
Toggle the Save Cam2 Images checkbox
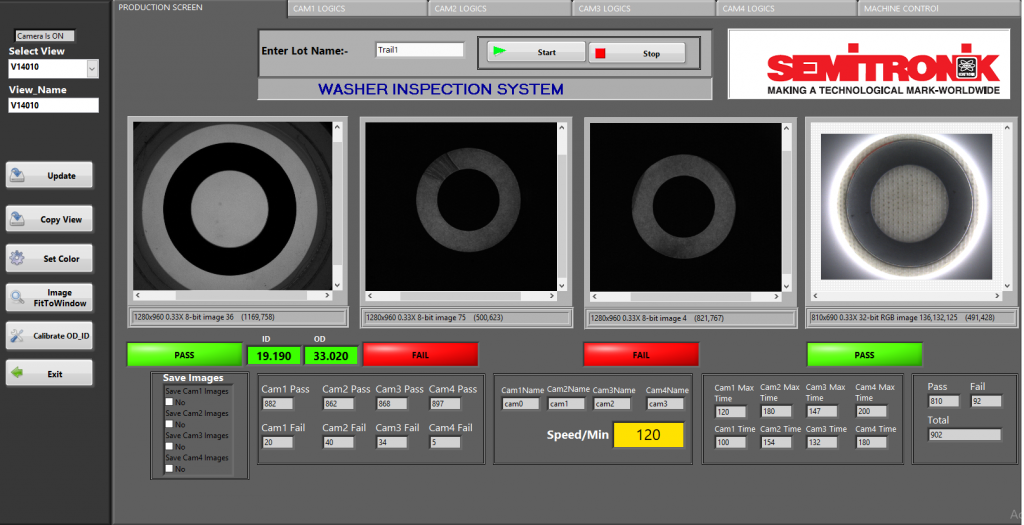click(169, 424)
